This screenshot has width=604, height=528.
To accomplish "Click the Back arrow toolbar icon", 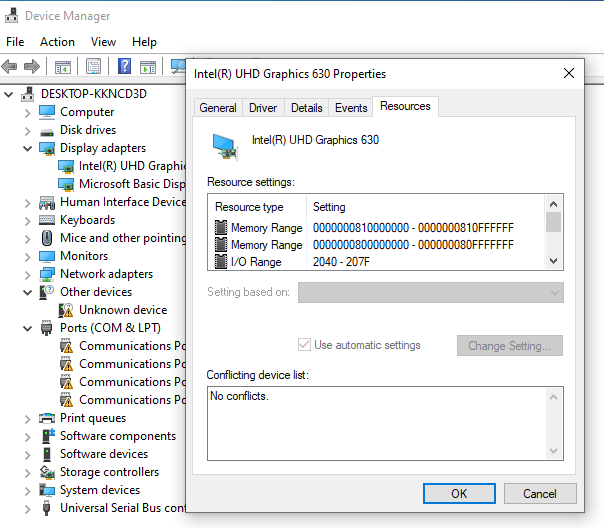I will (x=9, y=67).
